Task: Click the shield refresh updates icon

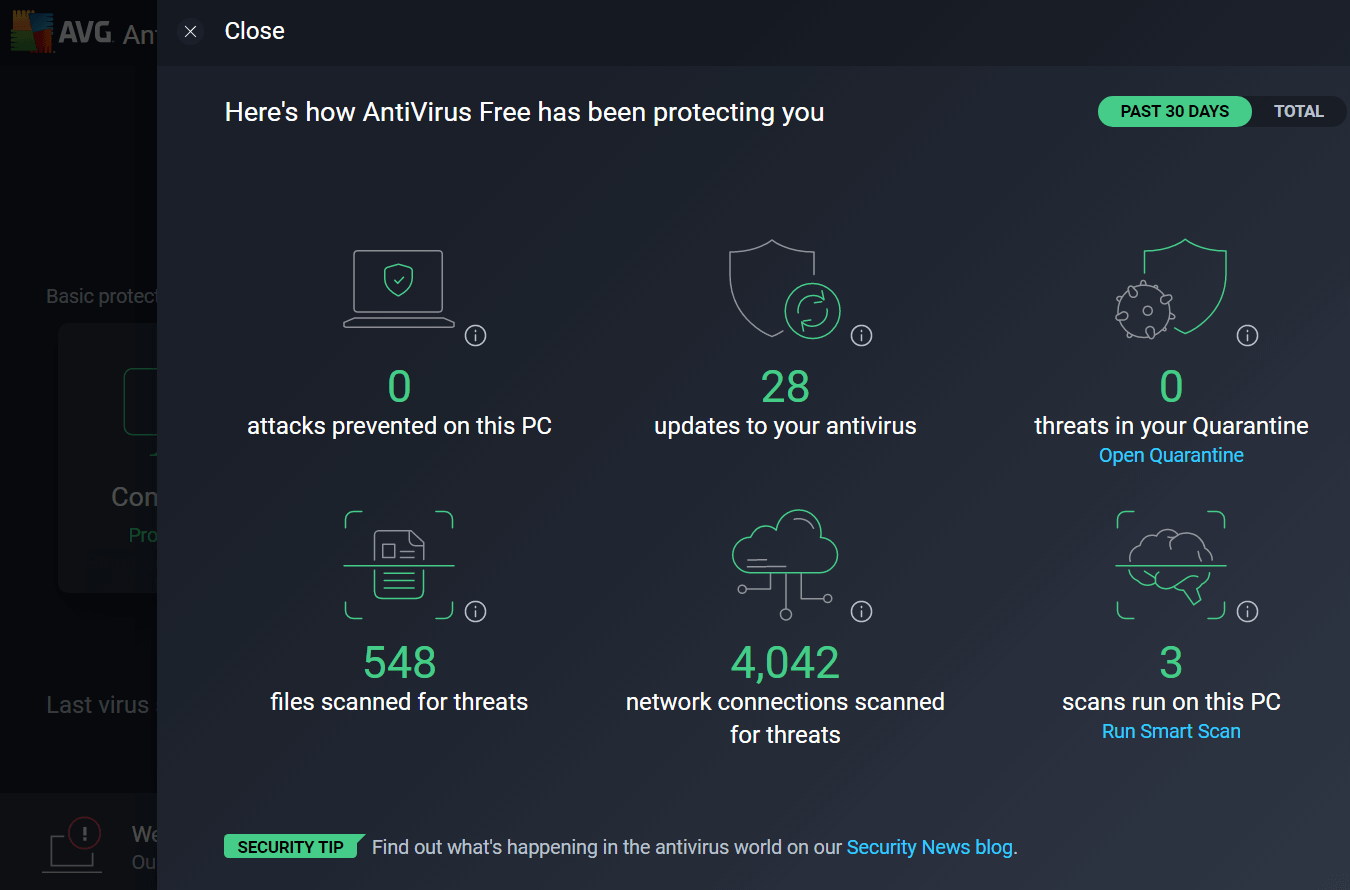Action: 785,289
